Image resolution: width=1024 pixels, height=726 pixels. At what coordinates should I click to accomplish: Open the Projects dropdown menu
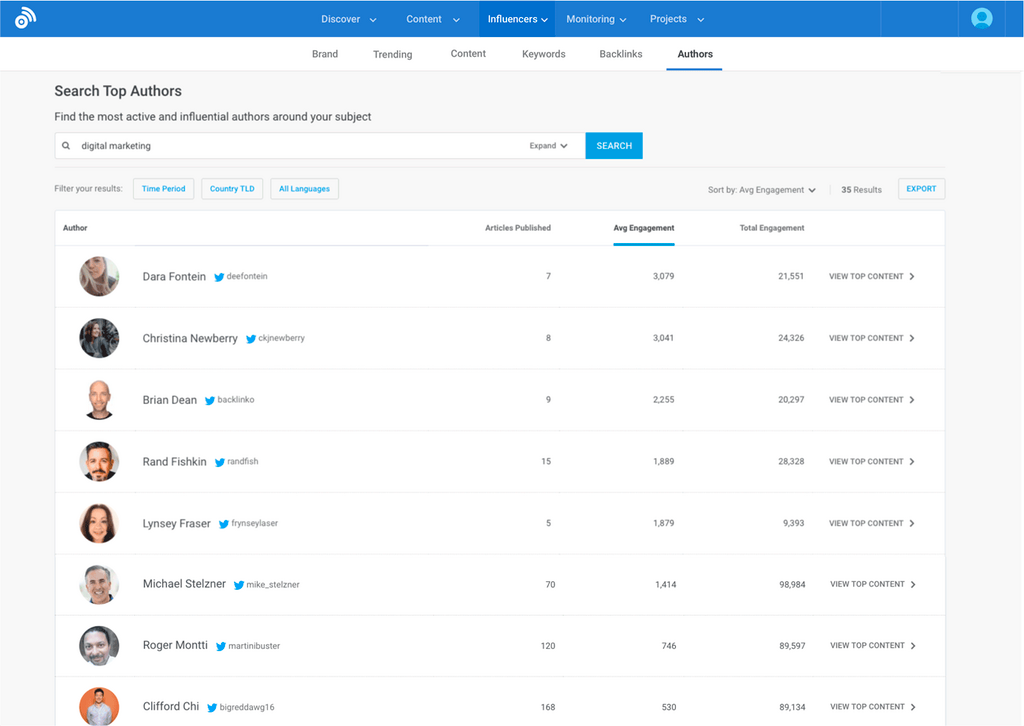pos(677,19)
